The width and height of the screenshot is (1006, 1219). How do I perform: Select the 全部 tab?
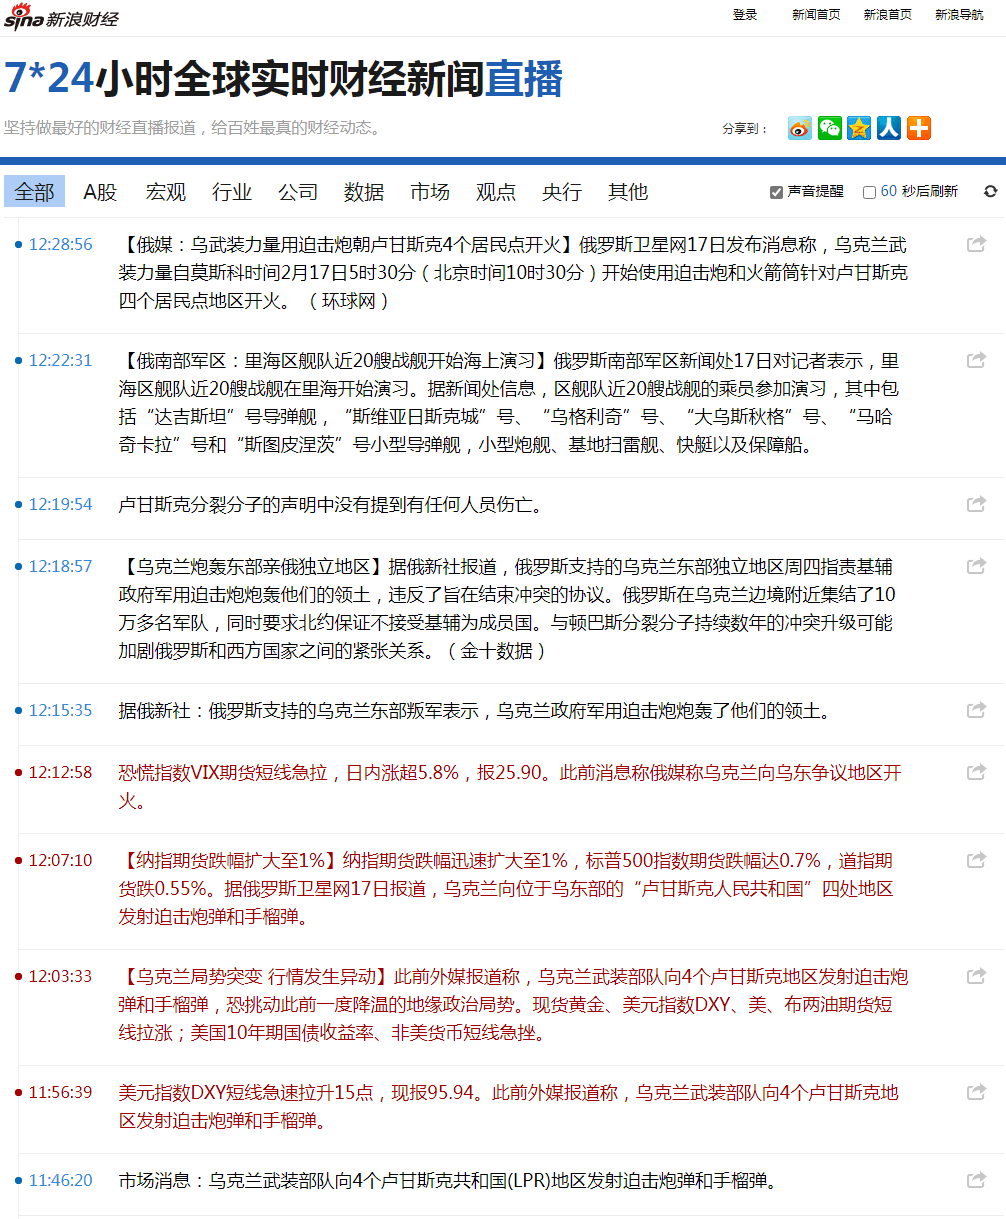click(35, 191)
